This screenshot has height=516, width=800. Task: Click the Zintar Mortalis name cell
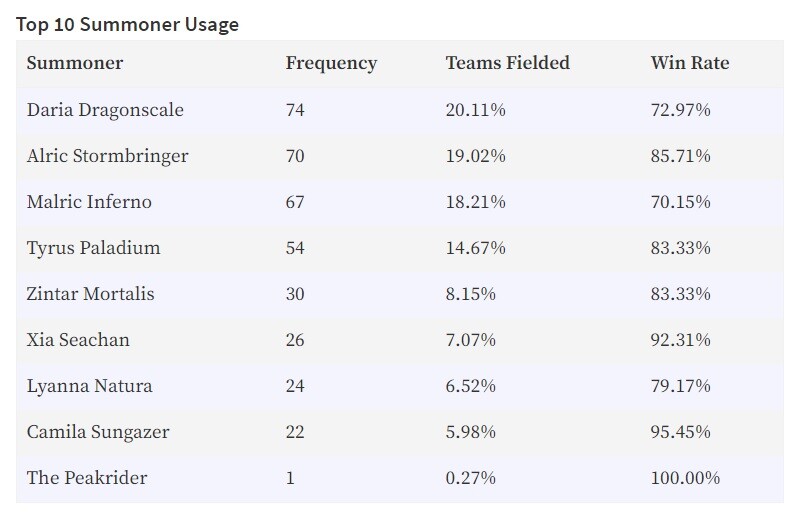(x=90, y=294)
